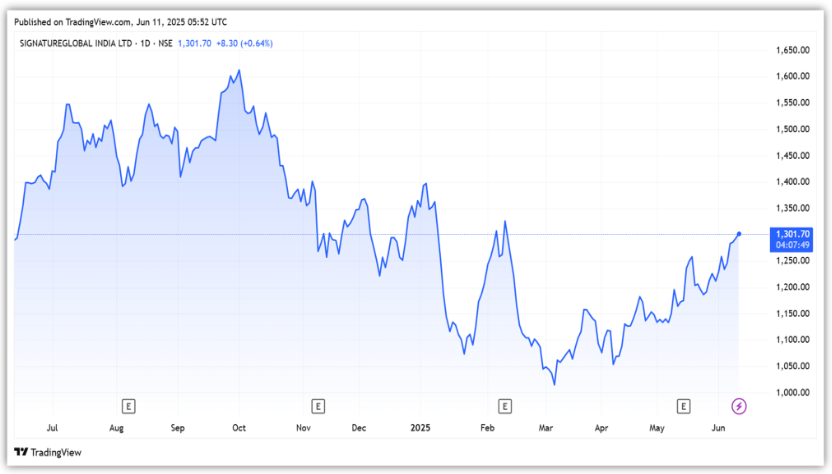
Task: Click the earnings E marker near Nov
Action: 317,405
